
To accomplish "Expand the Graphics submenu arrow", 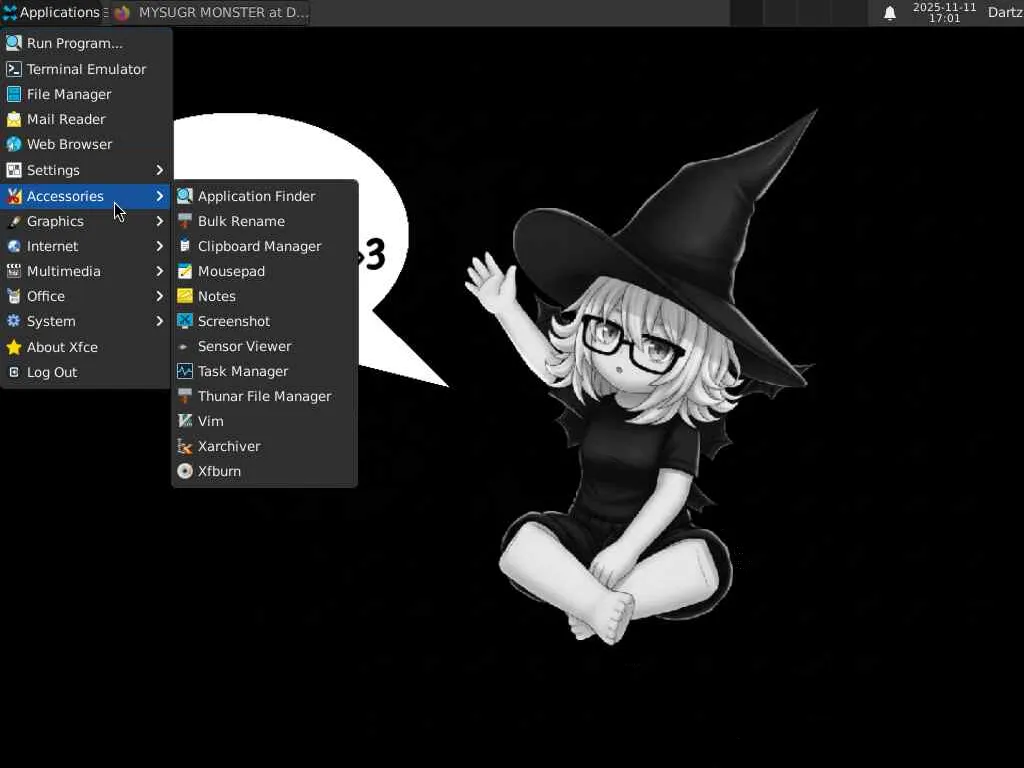I will [159, 221].
